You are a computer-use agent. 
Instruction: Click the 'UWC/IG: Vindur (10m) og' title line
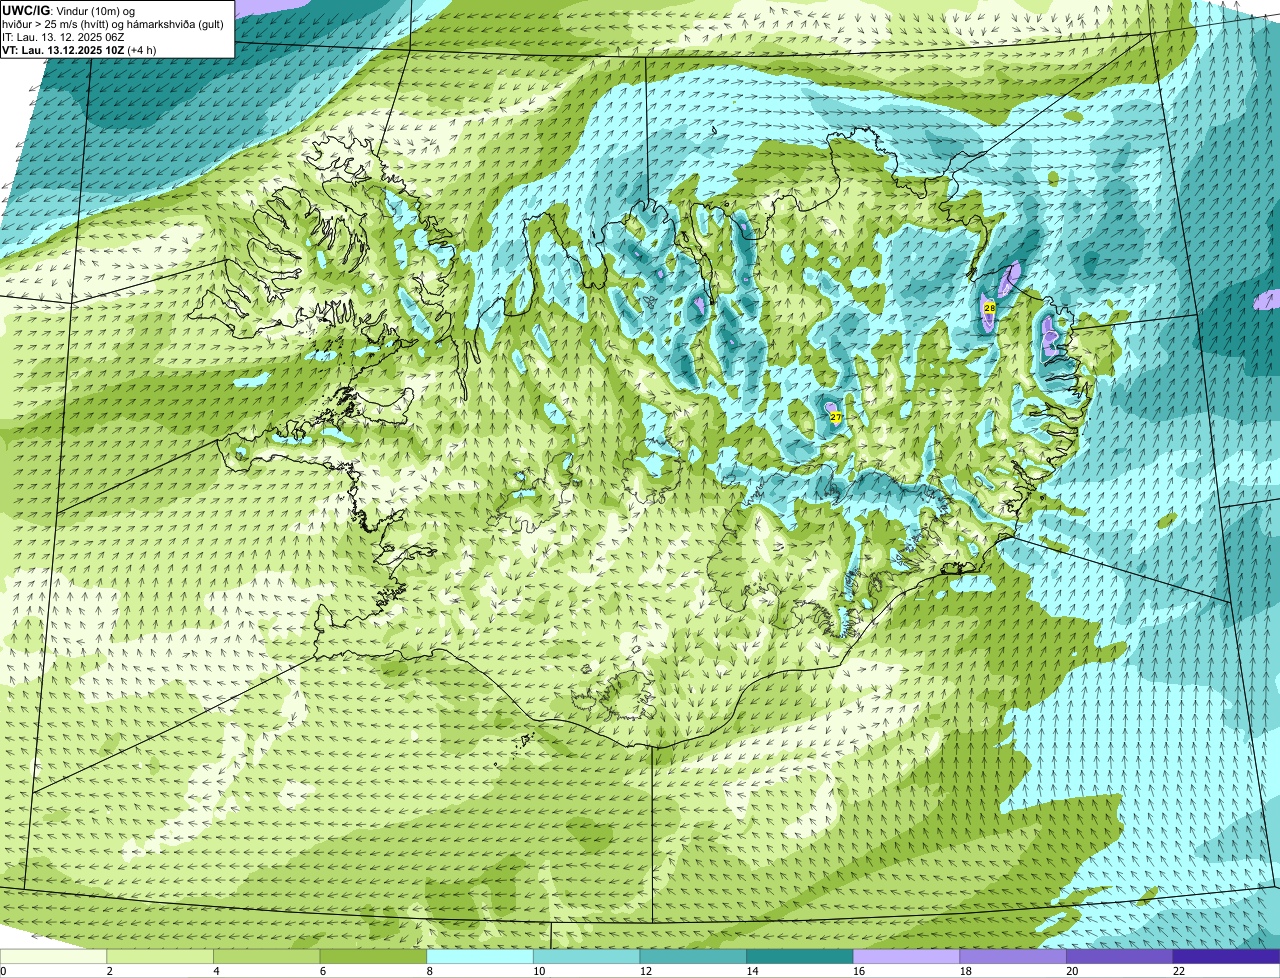coord(68,9)
